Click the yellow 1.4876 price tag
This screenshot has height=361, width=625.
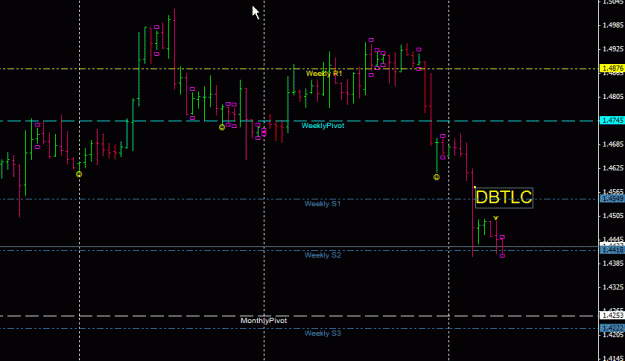[x=612, y=69]
